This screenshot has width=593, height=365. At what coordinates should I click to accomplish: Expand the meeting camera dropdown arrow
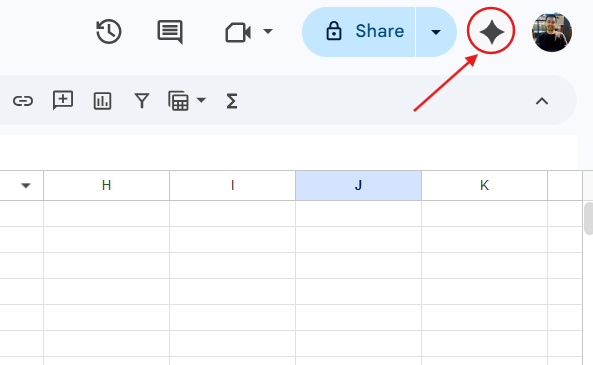point(268,31)
